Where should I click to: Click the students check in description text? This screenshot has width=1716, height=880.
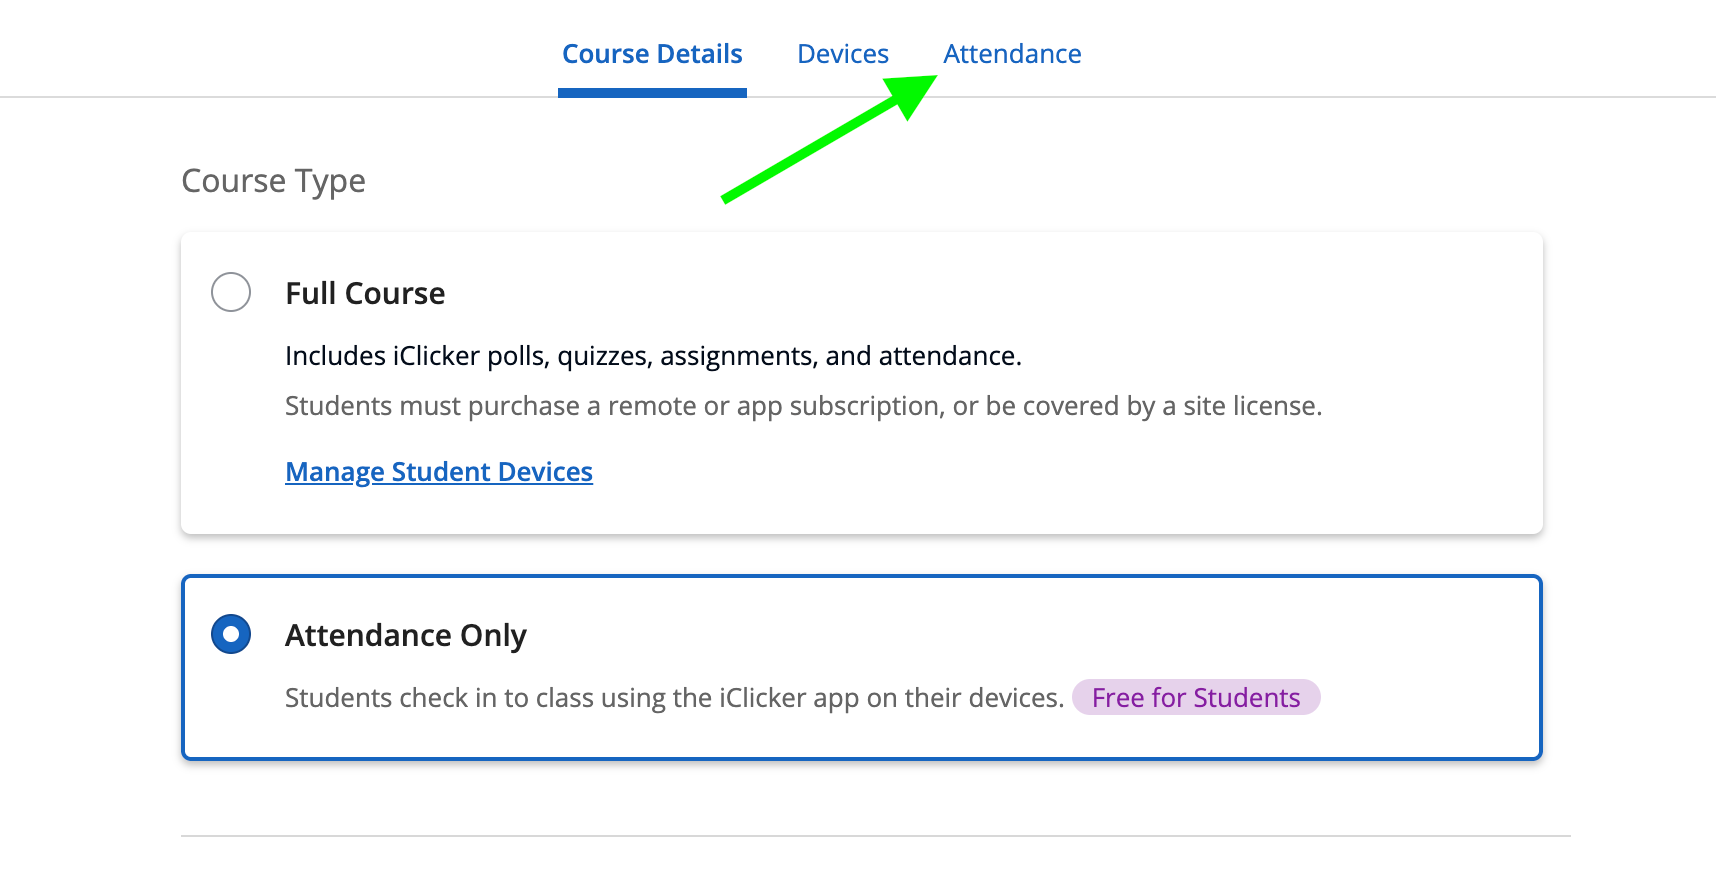click(673, 698)
